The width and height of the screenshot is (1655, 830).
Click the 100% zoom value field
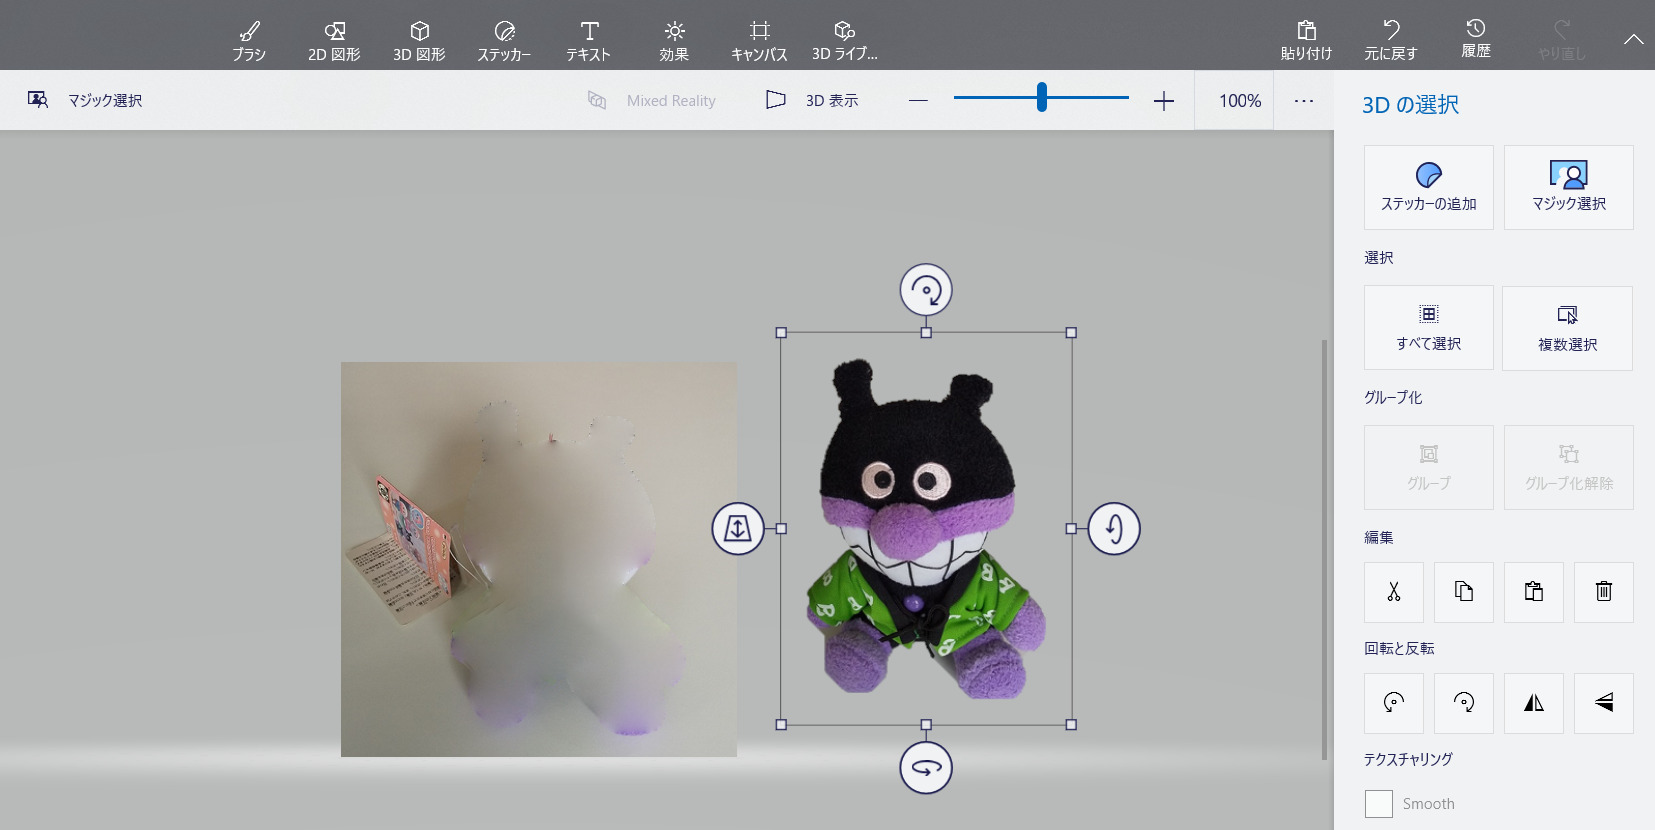pos(1234,100)
